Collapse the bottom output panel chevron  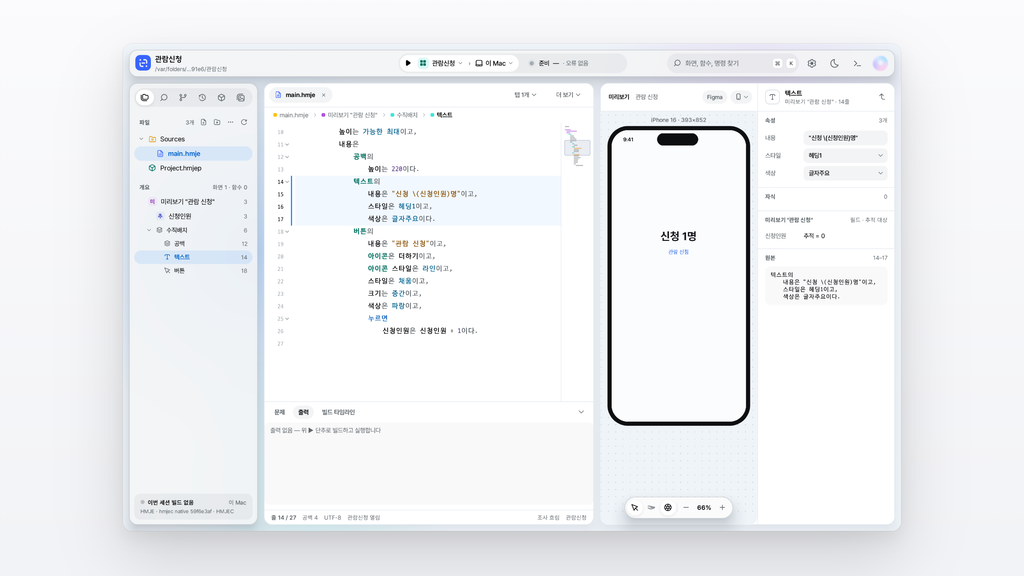581,412
